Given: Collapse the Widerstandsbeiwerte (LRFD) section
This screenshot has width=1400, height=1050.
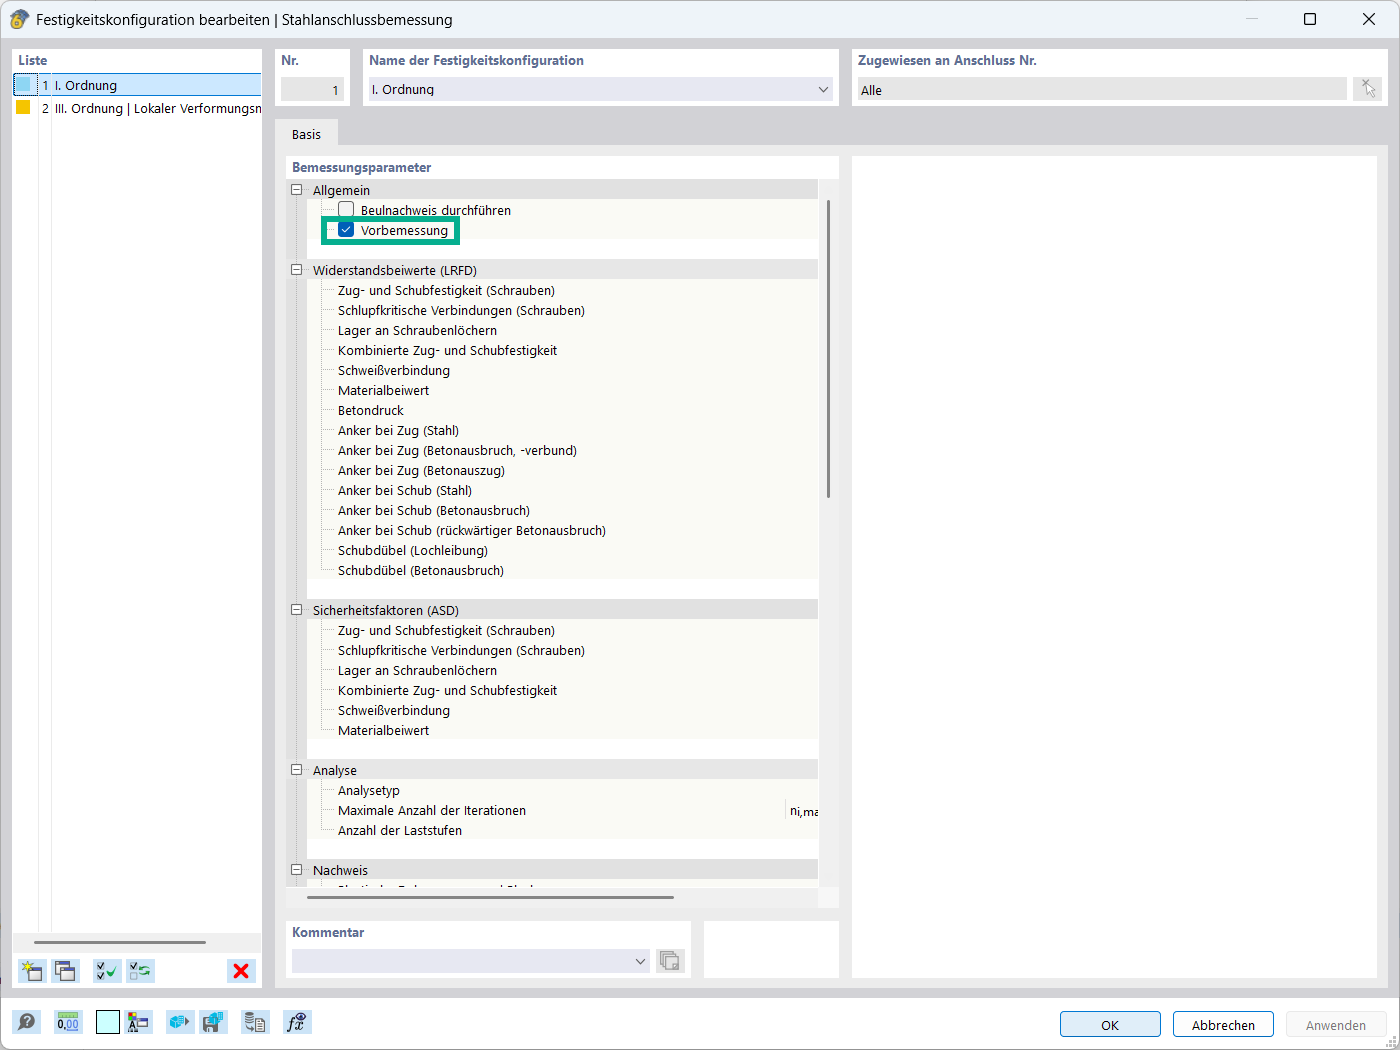Looking at the screenshot, I should click(296, 270).
